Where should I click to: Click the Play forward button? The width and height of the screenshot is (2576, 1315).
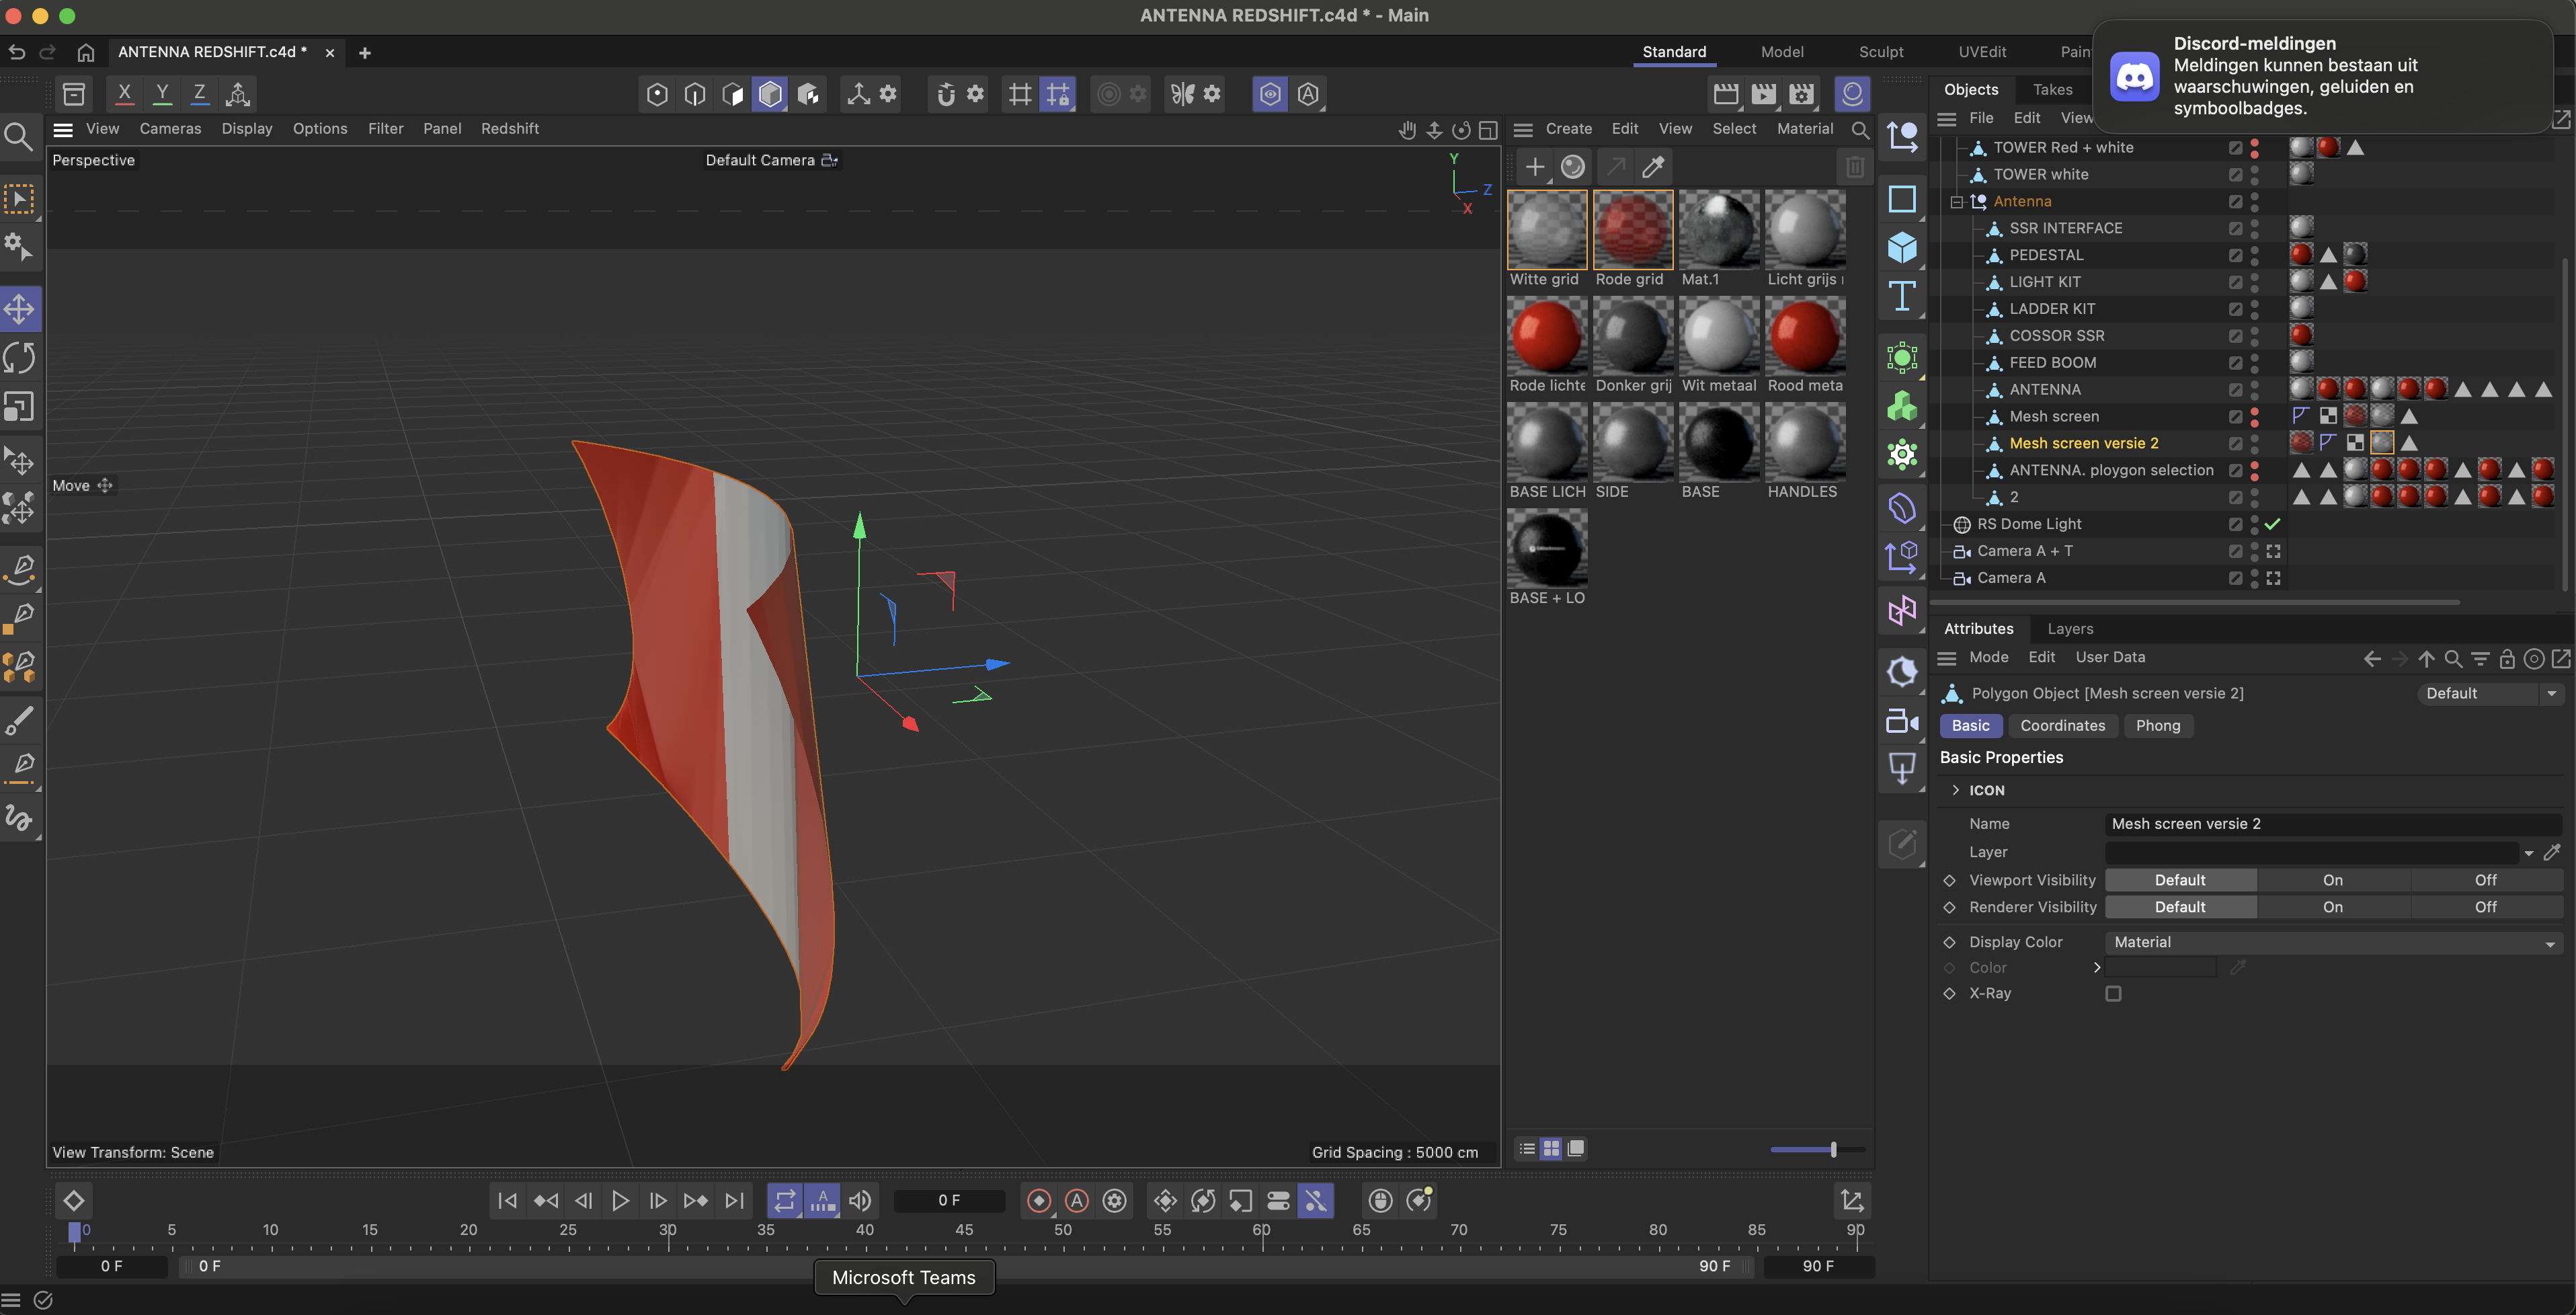tap(620, 1200)
